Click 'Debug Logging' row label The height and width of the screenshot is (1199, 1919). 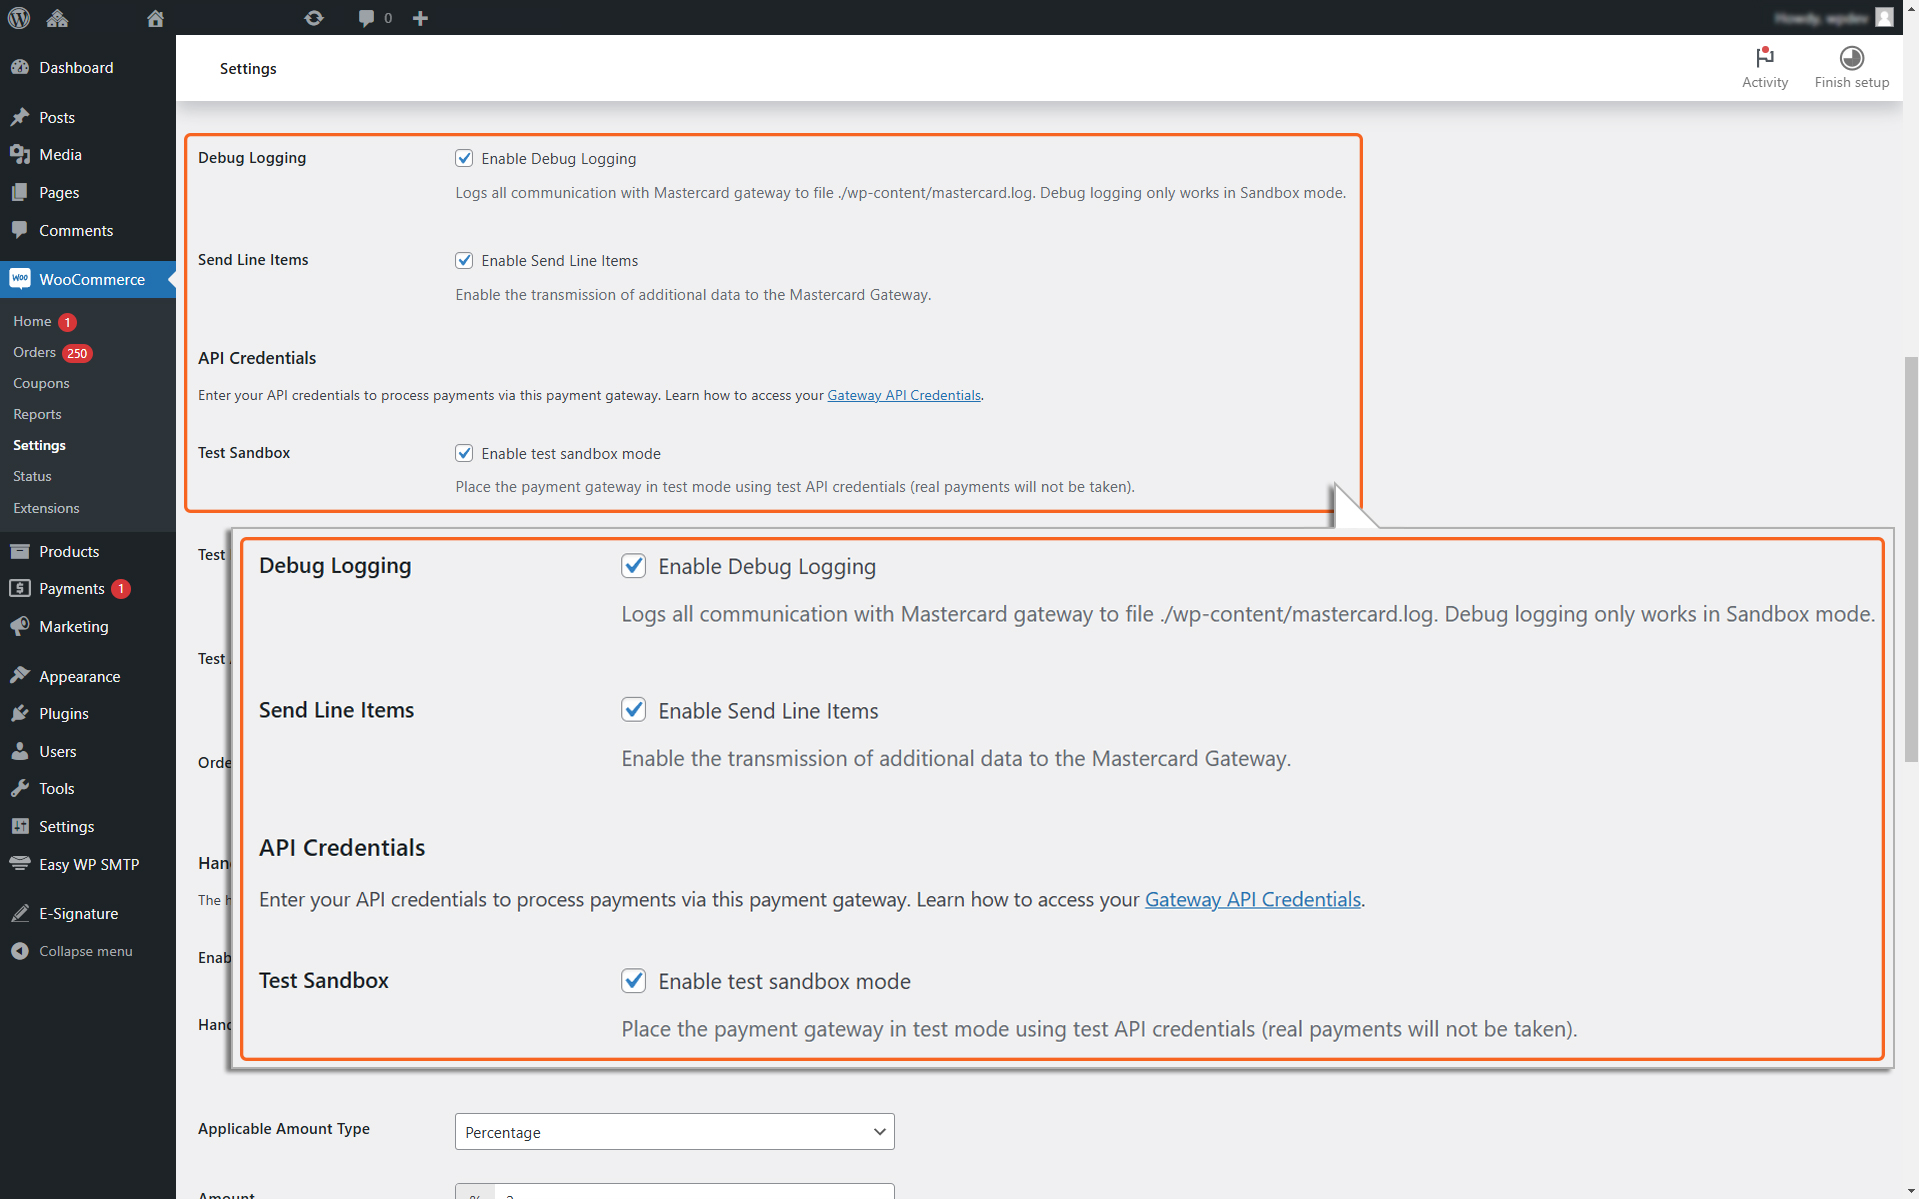(x=252, y=158)
